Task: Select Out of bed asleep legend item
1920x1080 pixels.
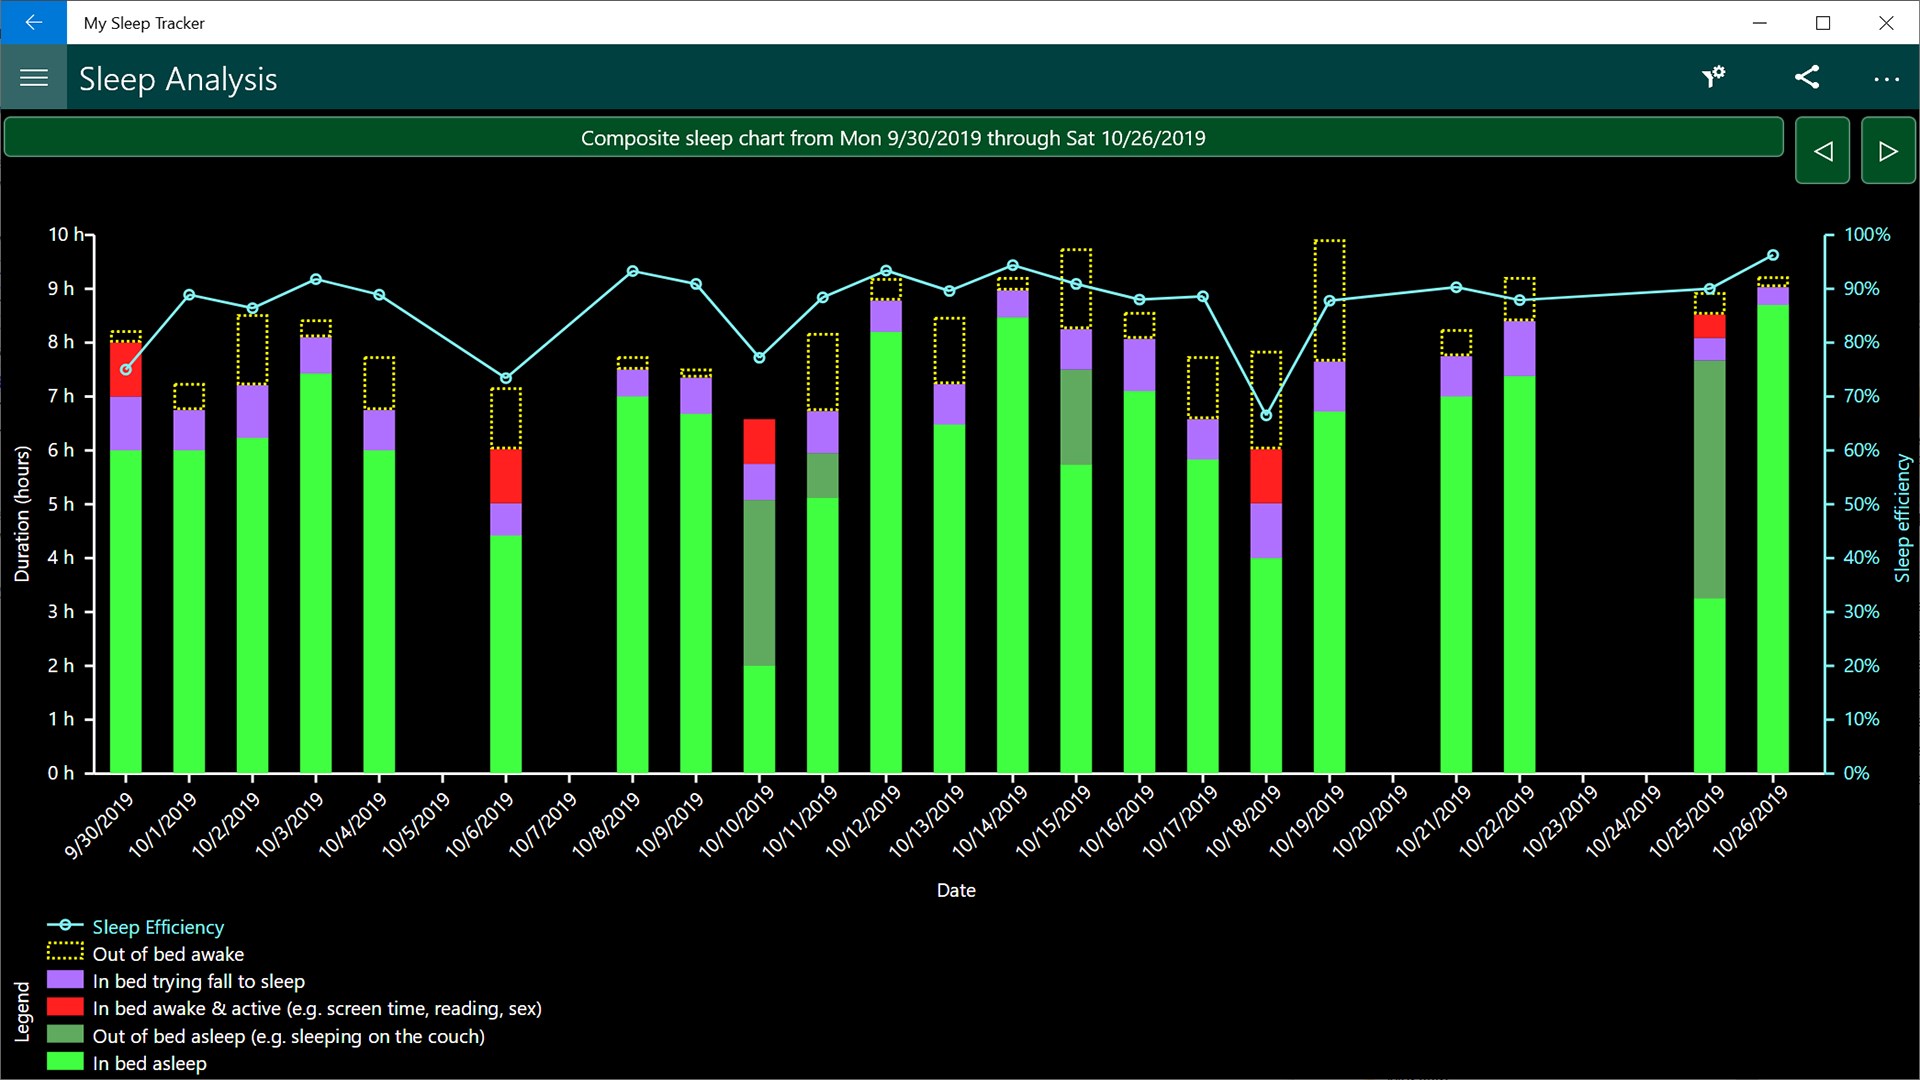Action: point(288,1036)
